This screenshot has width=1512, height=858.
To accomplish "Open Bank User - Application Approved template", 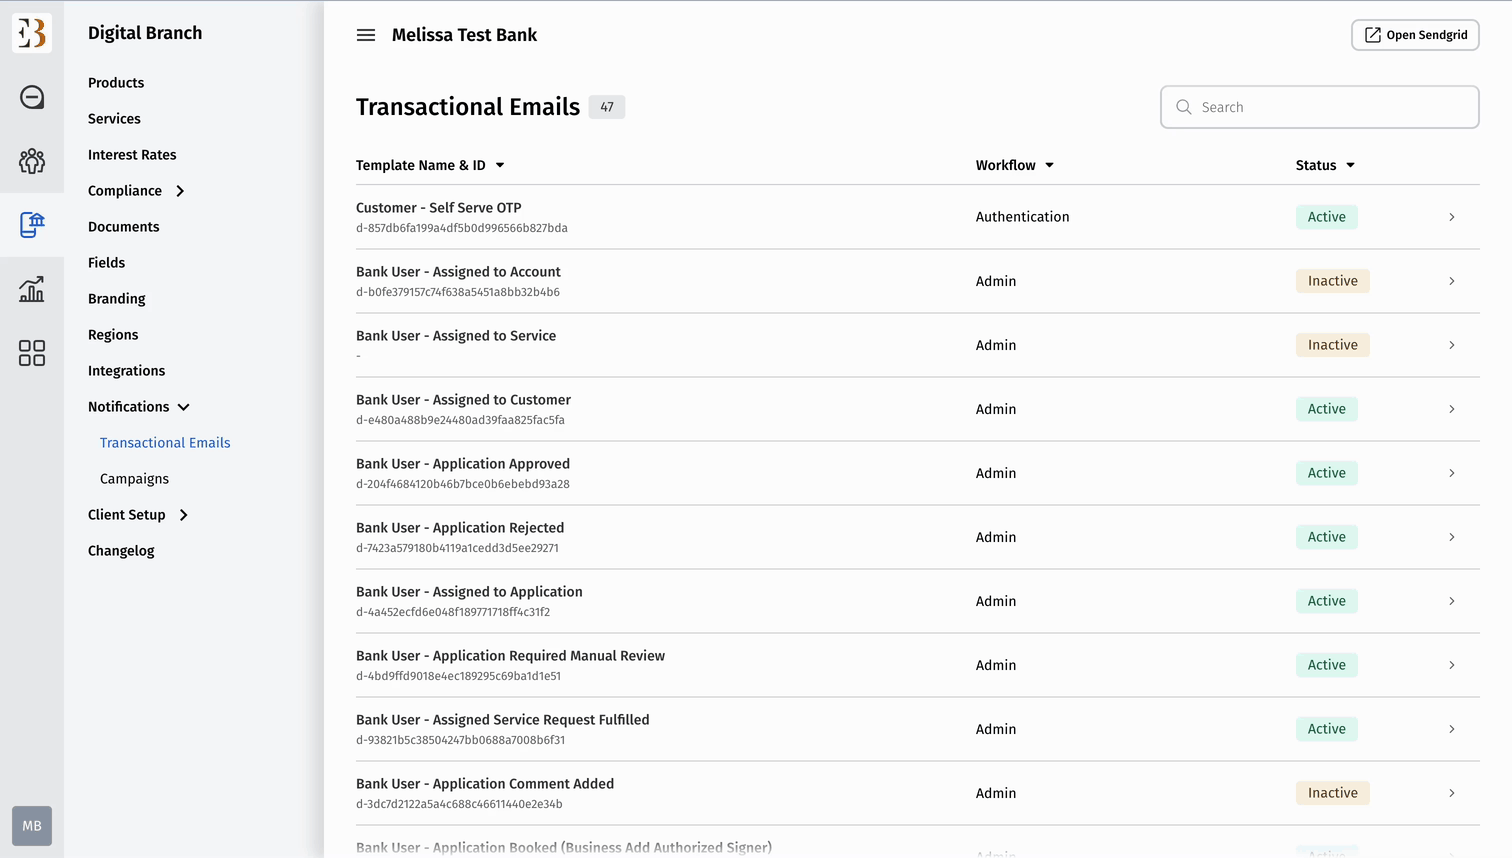I will (463, 464).
